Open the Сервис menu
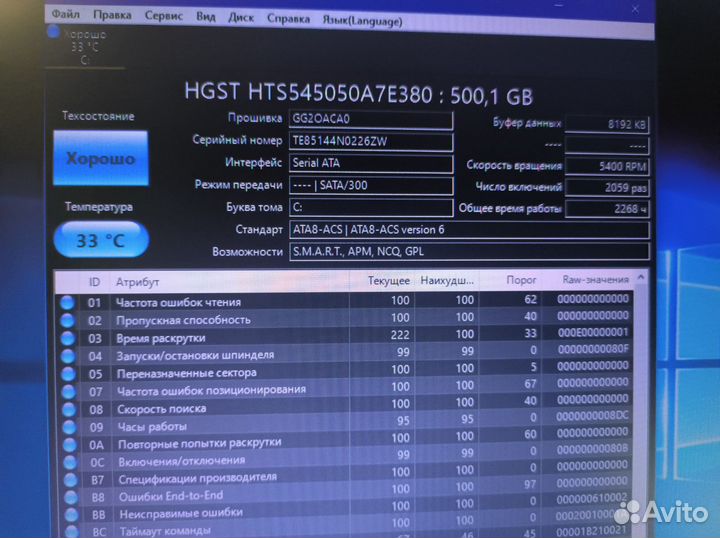This screenshot has height=538, width=720. pyautogui.click(x=163, y=17)
